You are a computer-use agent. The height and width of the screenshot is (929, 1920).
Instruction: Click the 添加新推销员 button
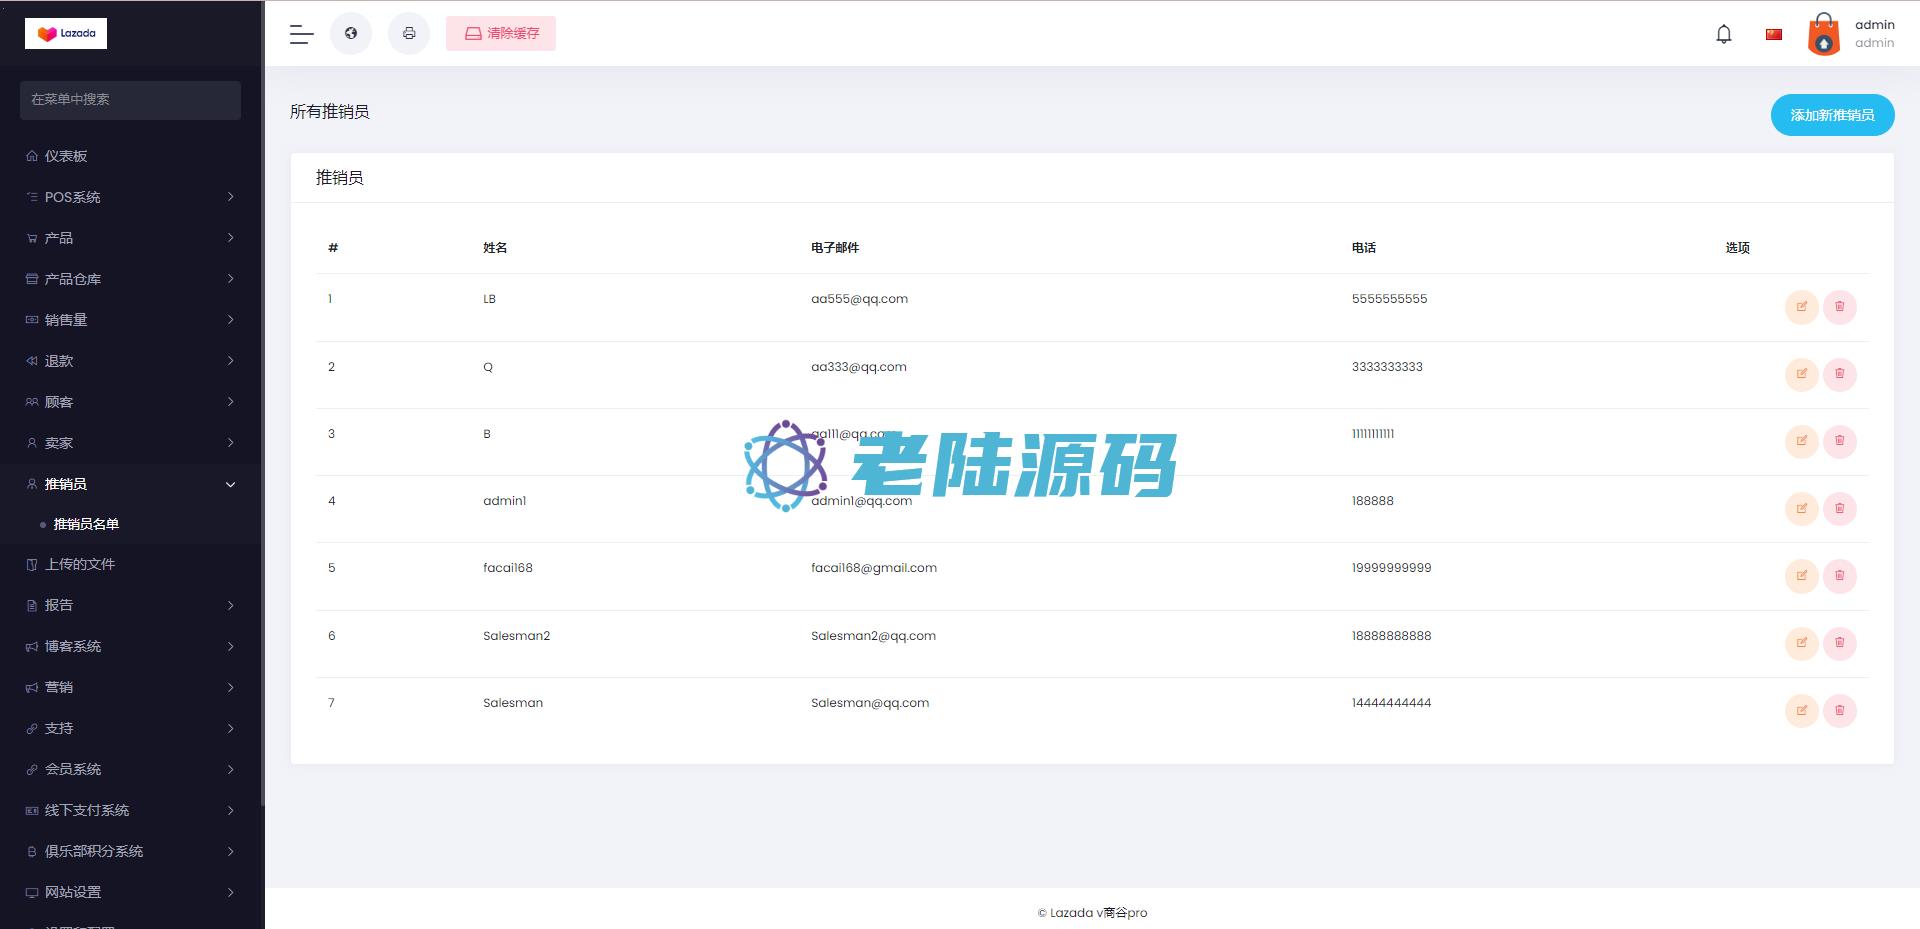1832,115
